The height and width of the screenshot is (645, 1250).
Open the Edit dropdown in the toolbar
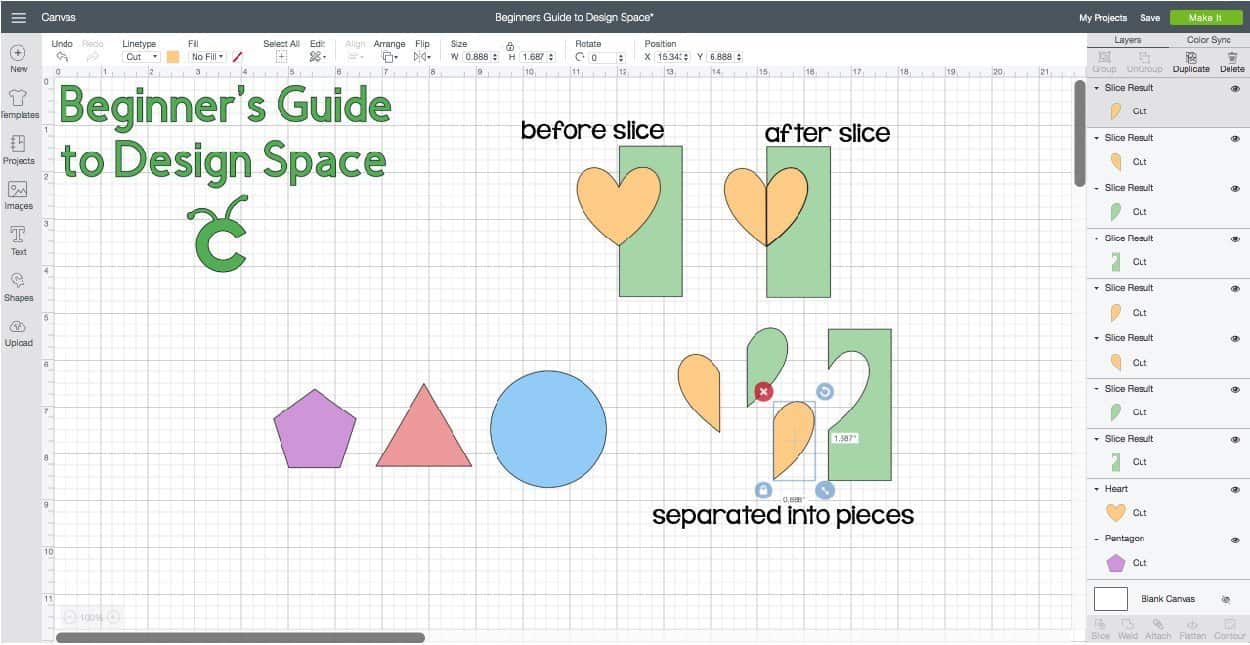[x=316, y=57]
